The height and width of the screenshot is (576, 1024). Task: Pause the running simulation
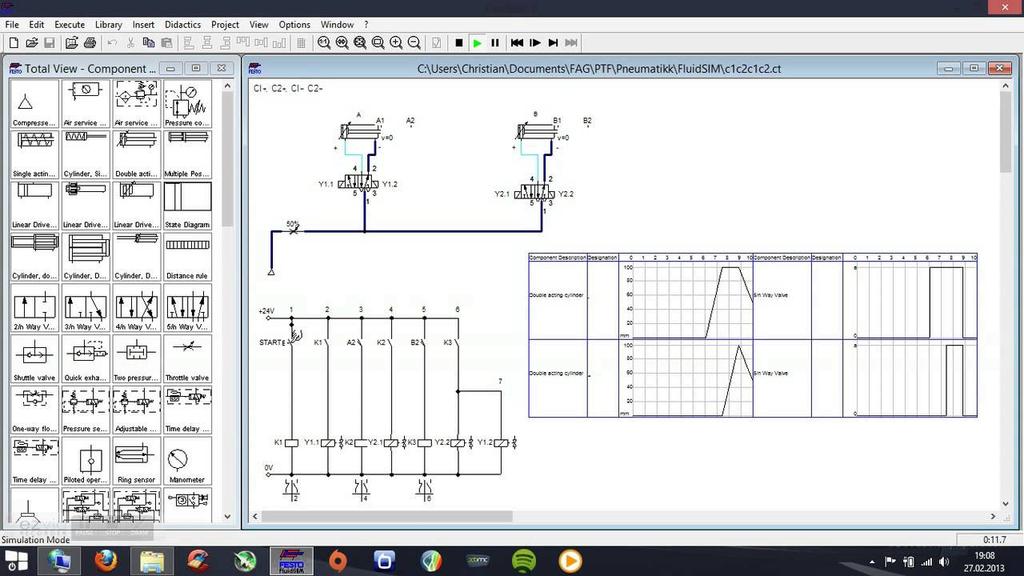(x=495, y=43)
